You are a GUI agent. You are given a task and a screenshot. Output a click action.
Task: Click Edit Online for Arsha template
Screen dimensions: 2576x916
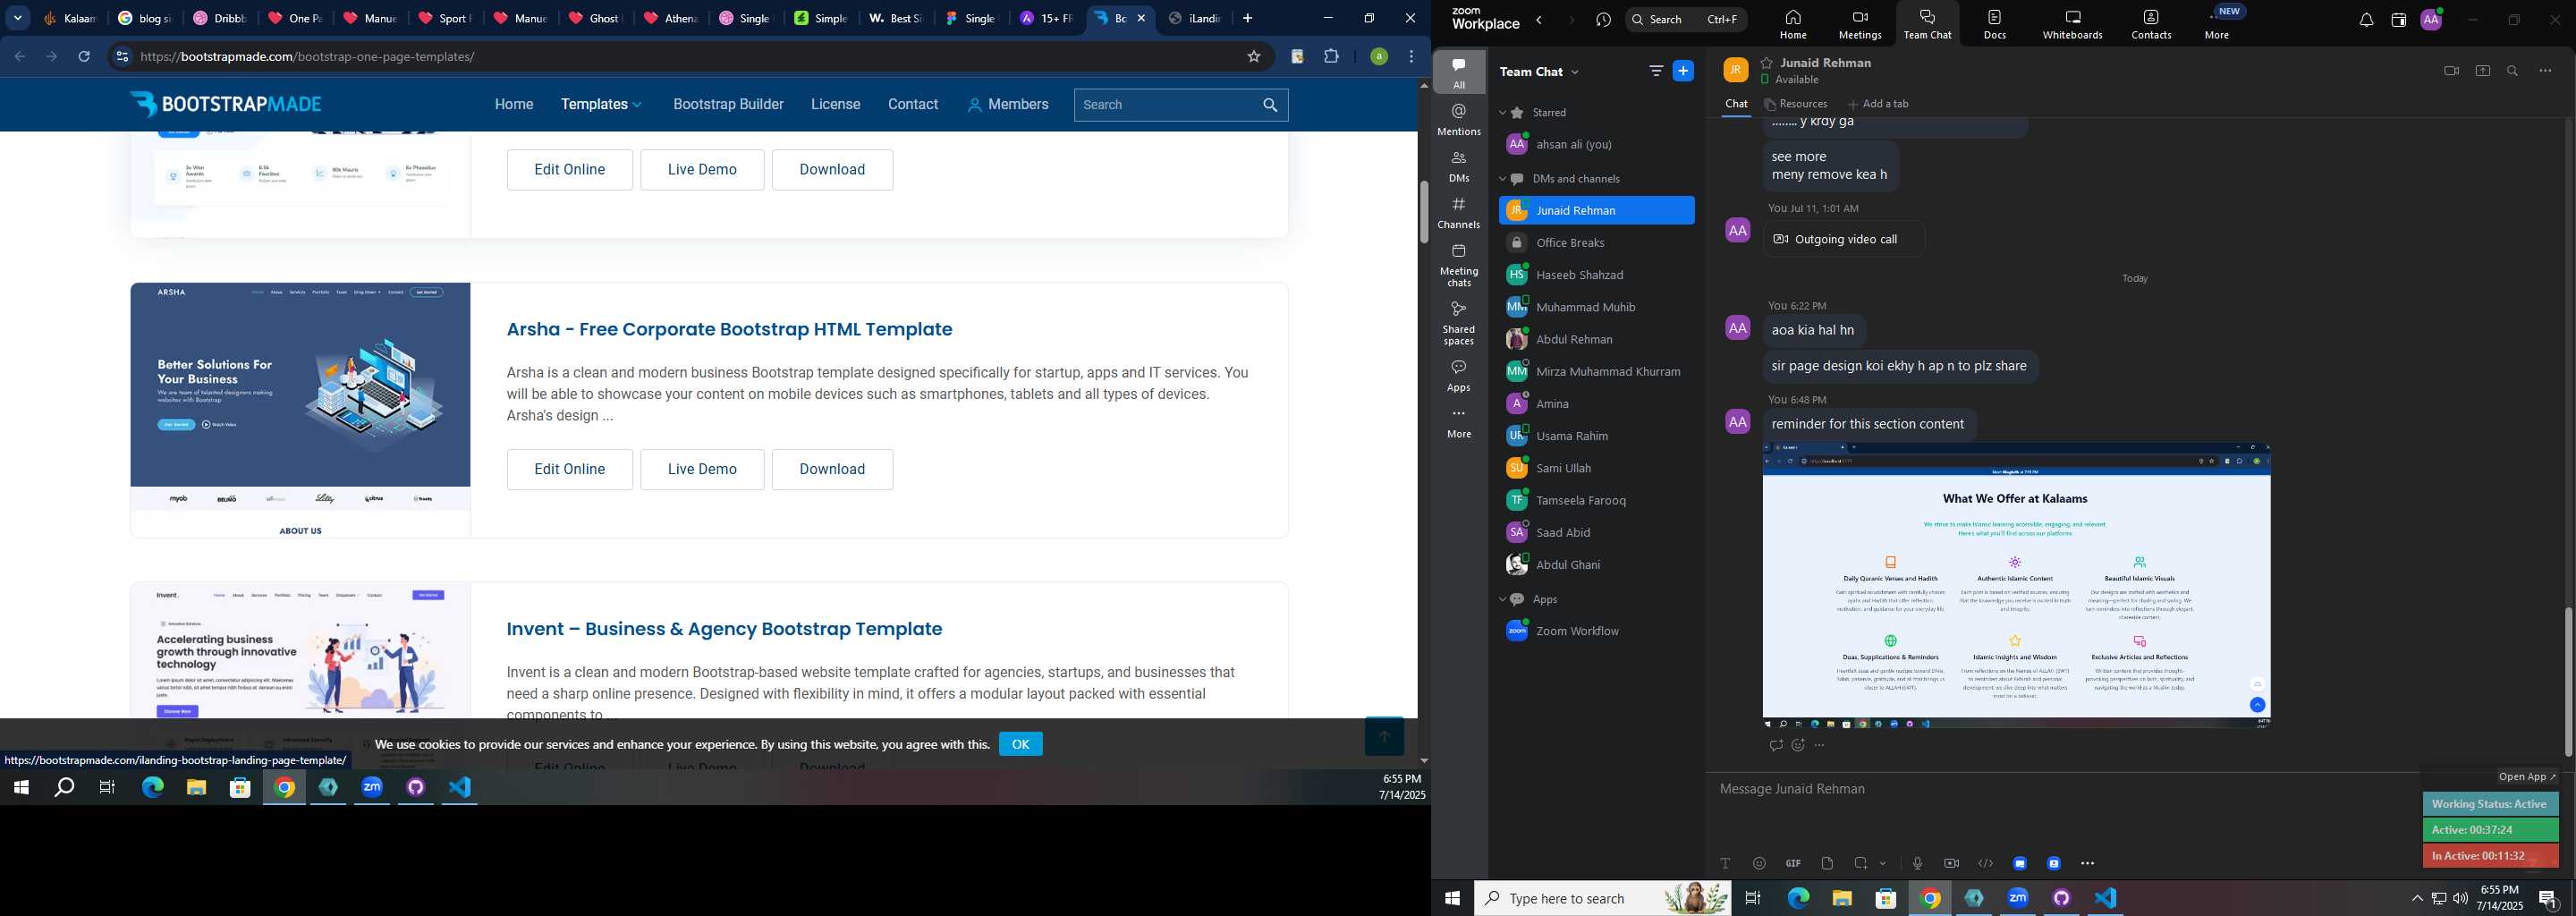click(x=569, y=469)
